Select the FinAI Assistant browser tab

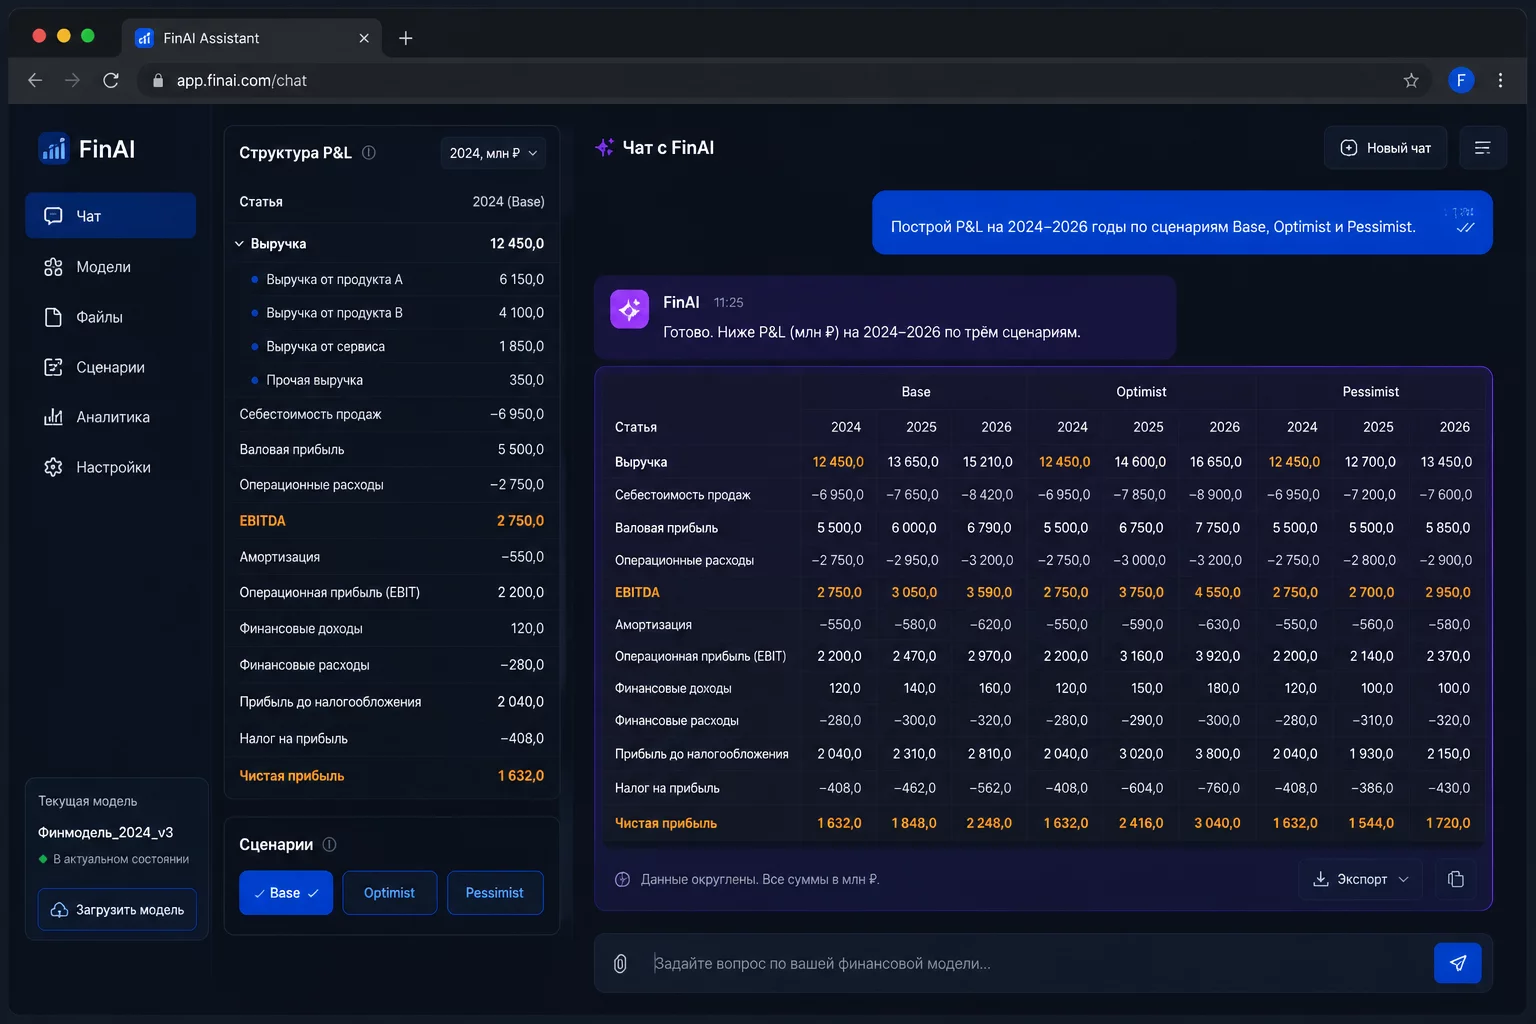[254, 38]
